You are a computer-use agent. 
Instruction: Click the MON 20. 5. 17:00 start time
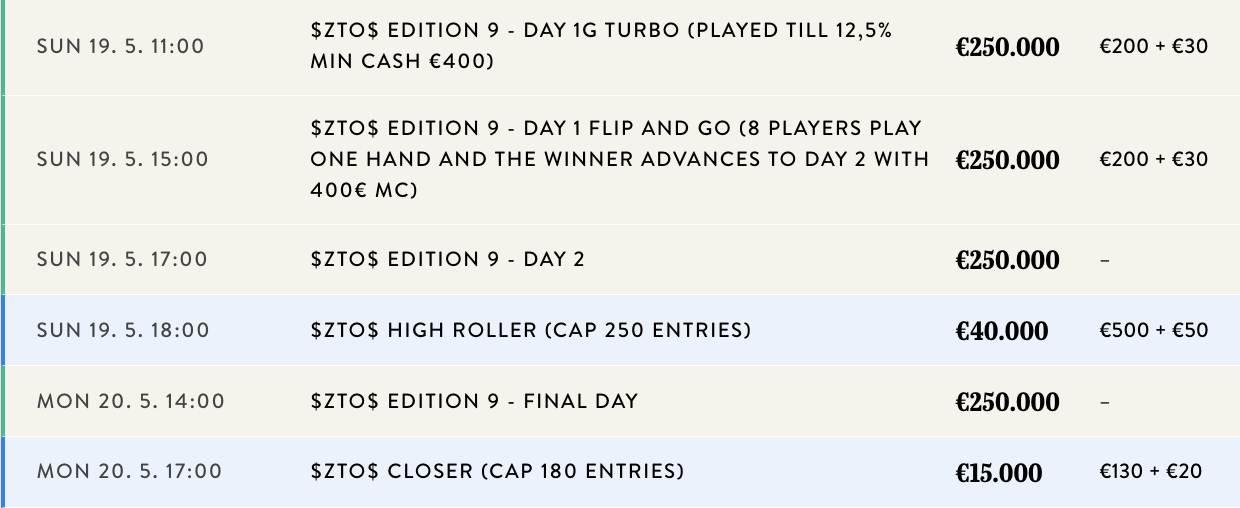point(131,471)
